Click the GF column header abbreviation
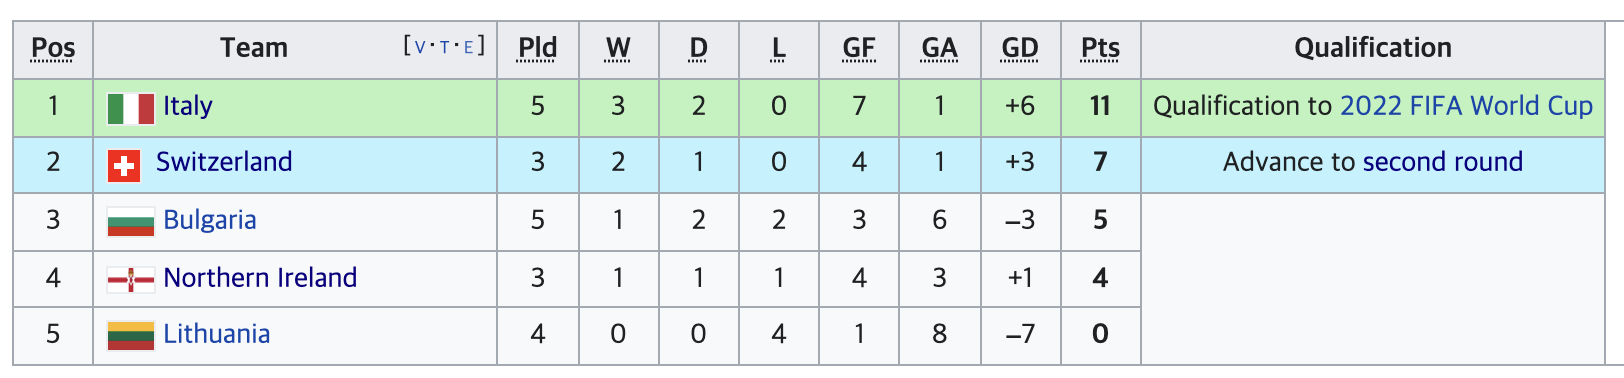The width and height of the screenshot is (1624, 378). [859, 48]
